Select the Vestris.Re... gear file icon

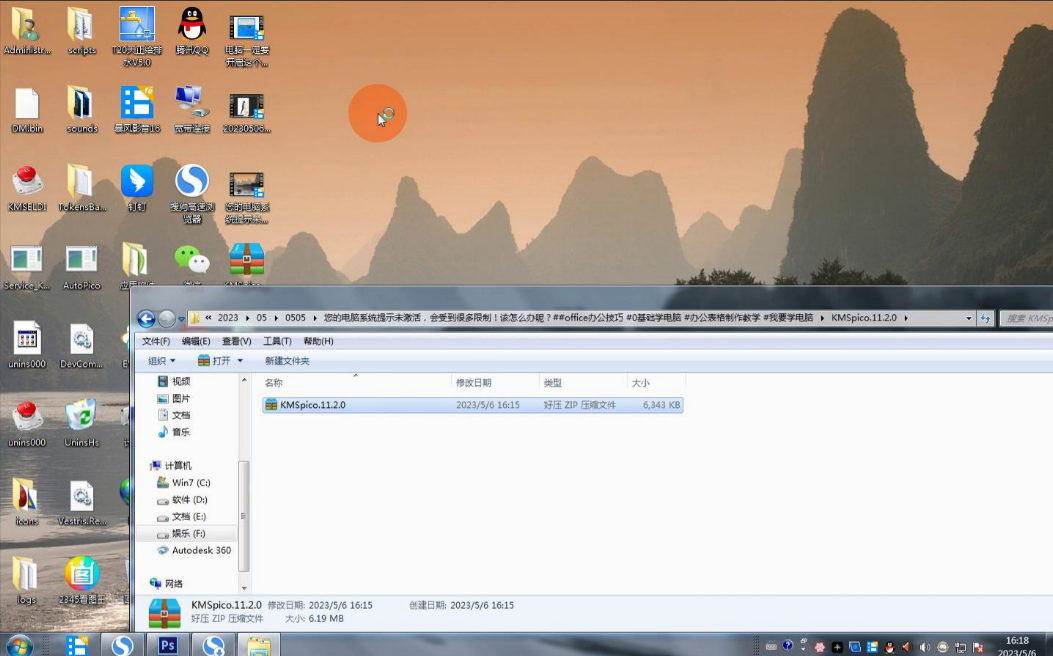tap(81, 502)
